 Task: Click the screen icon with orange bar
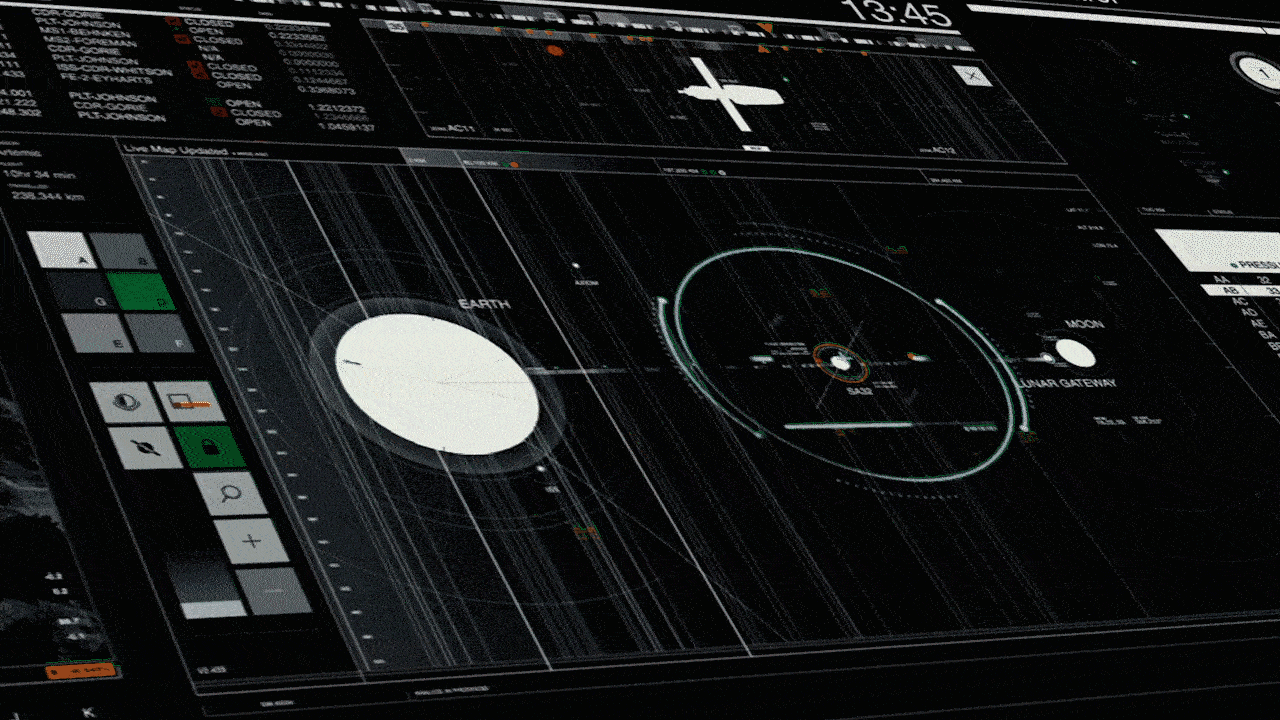[189, 402]
